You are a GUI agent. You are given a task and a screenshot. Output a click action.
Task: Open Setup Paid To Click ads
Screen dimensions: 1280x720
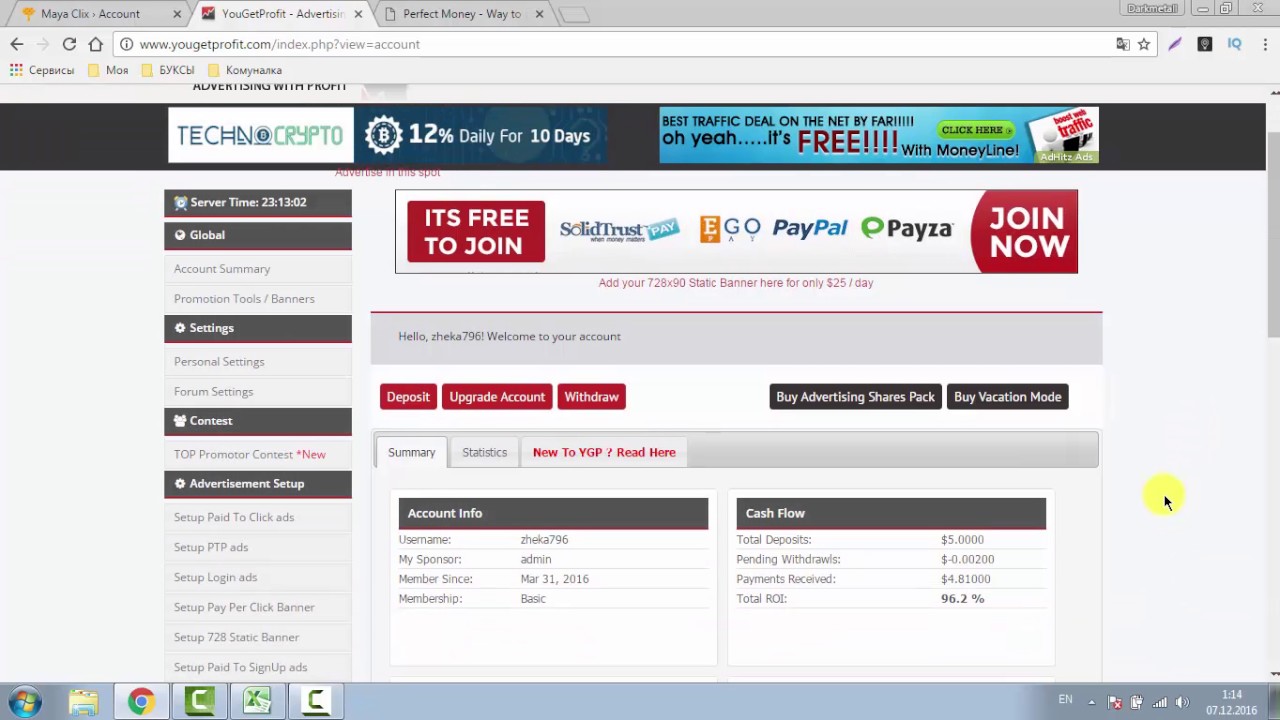[234, 517]
